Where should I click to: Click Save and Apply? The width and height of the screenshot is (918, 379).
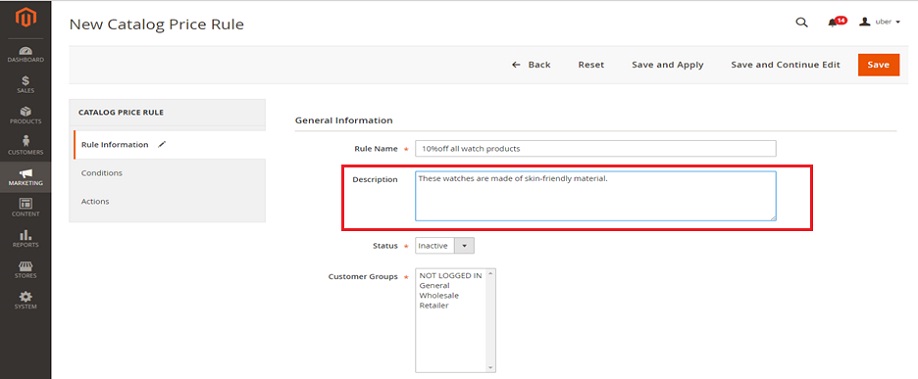667,65
